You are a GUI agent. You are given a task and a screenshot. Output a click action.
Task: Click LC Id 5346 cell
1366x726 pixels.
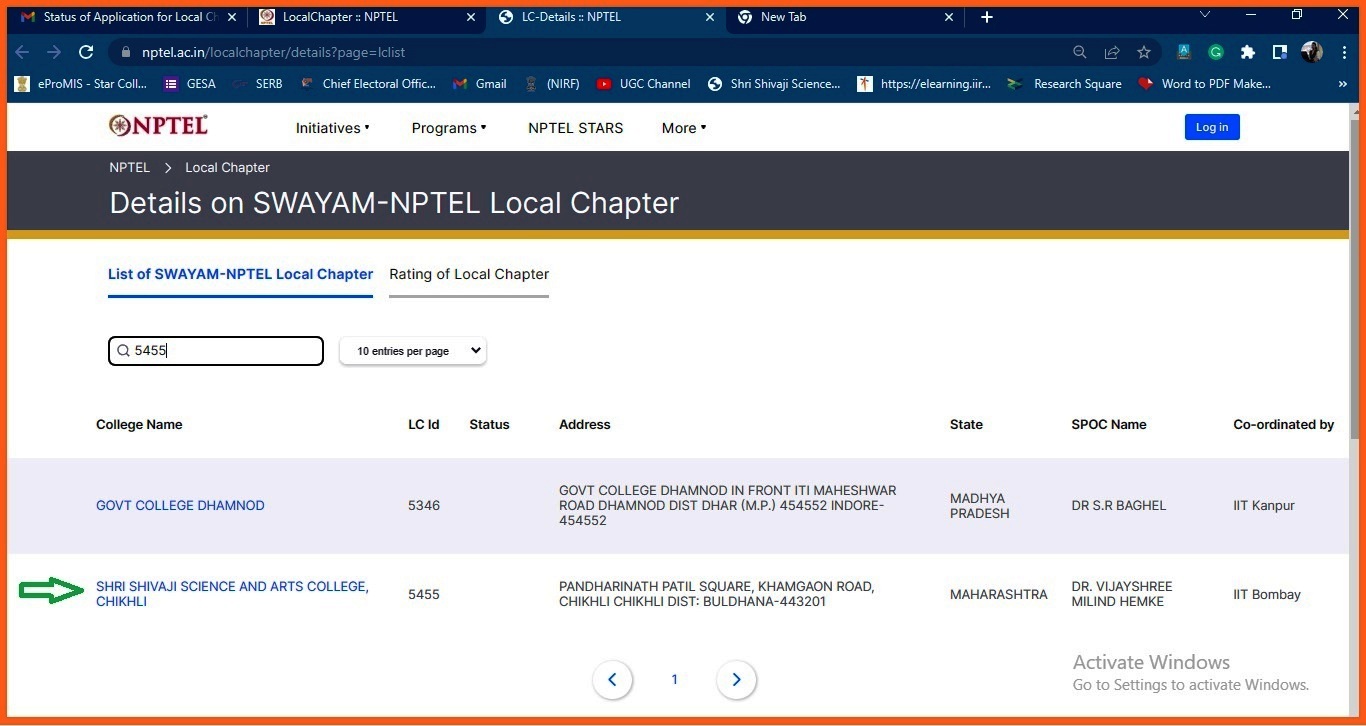tap(424, 506)
